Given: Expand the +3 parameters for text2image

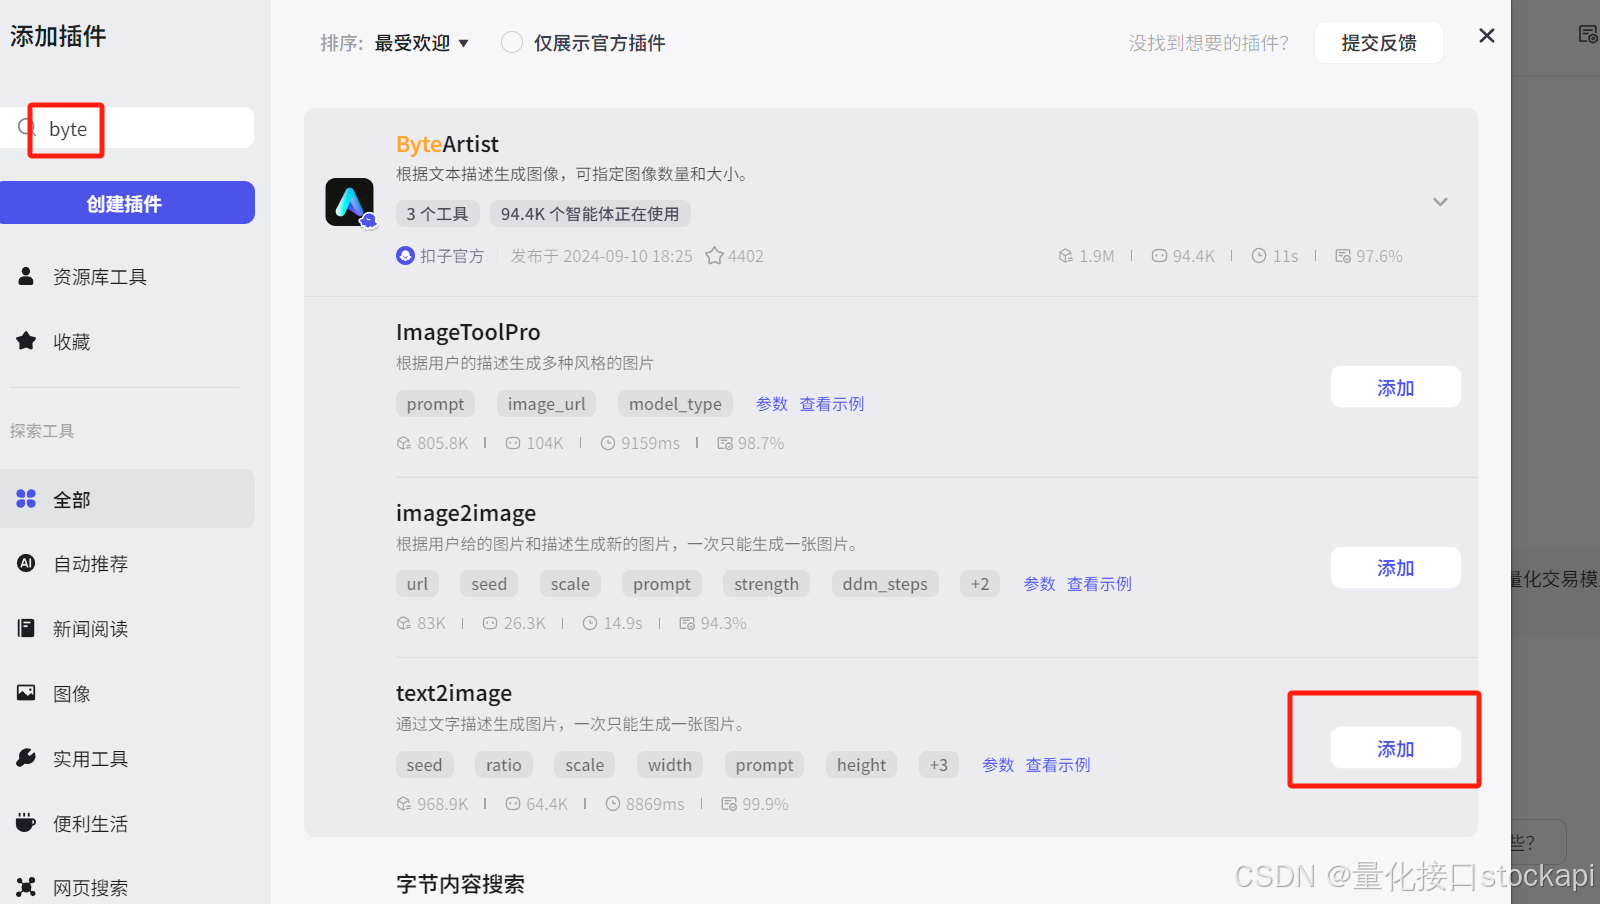Looking at the screenshot, I should click(x=938, y=765).
